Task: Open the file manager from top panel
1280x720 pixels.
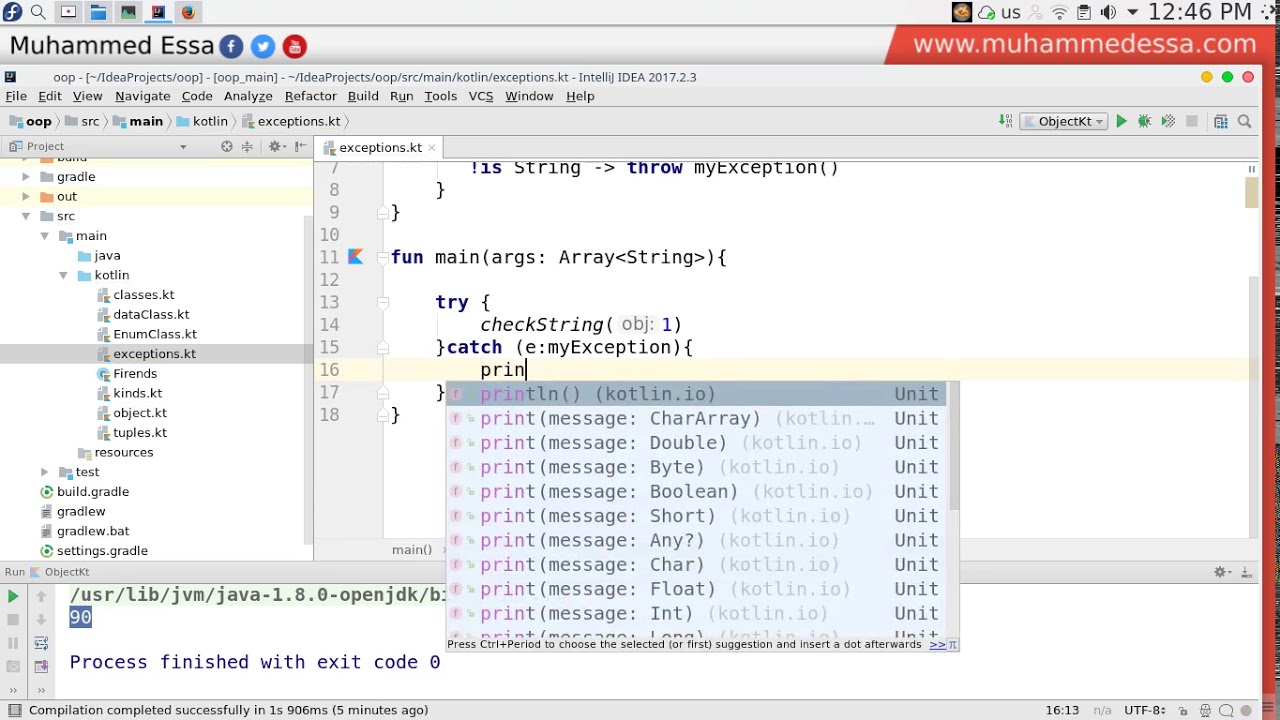Action: click(98, 12)
